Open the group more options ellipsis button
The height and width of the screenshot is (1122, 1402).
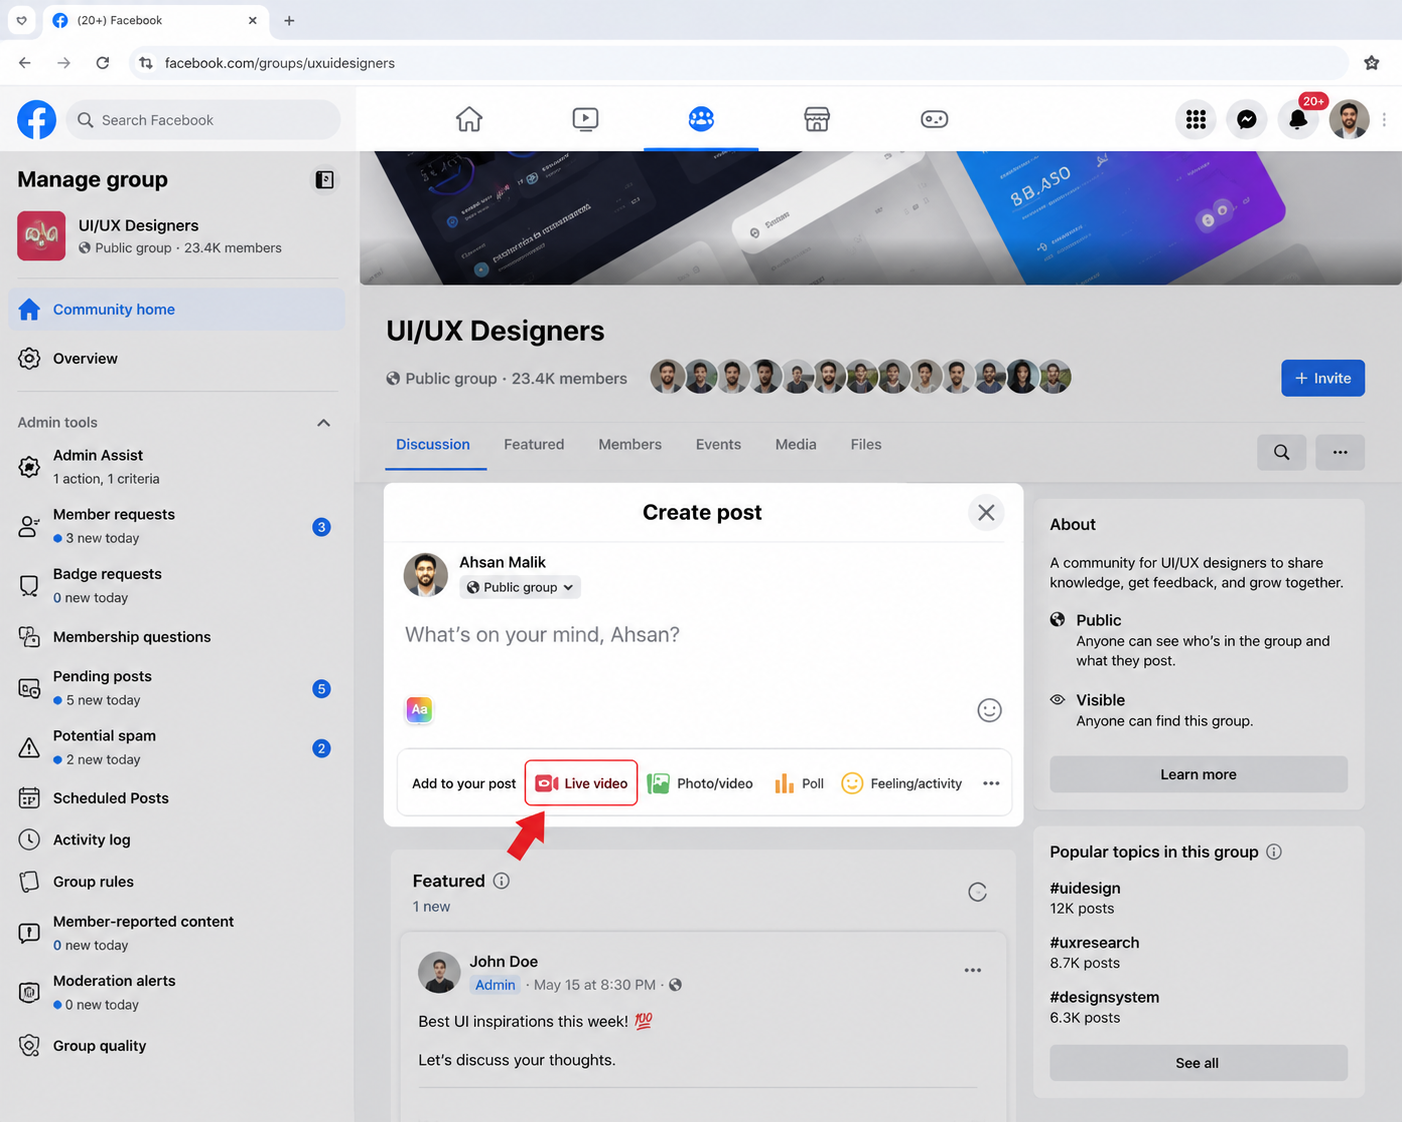1340,452
